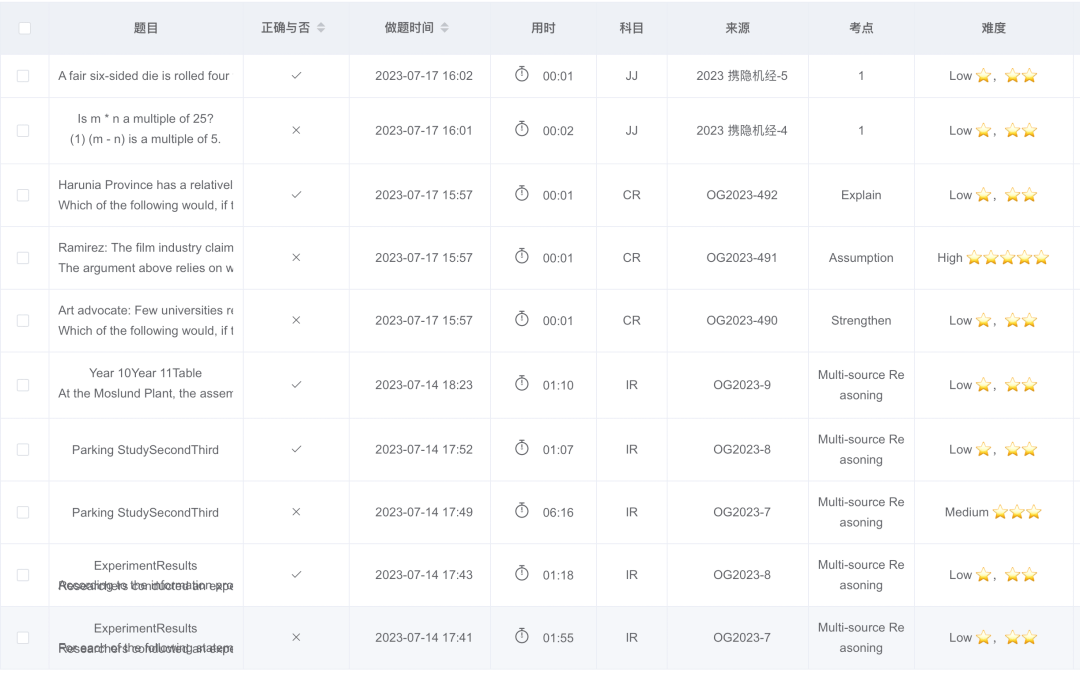
Task: Sort by the 正确与否 column arrows
Action: 321,28
